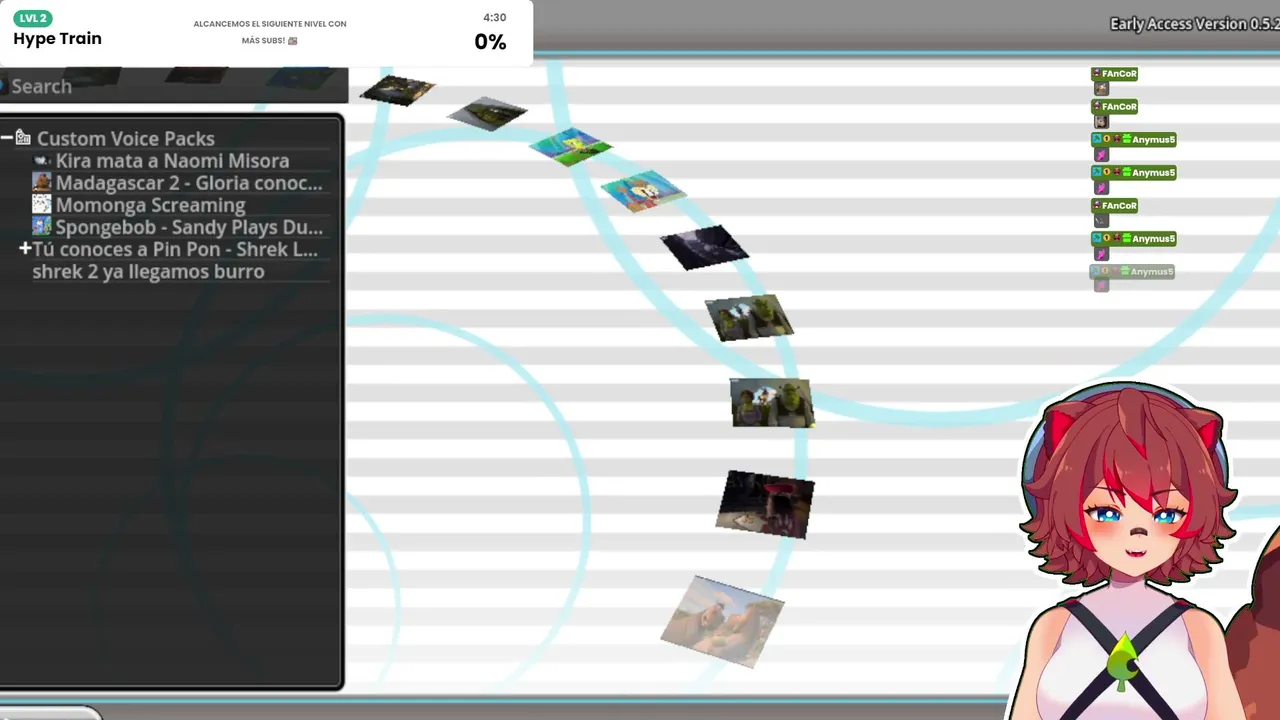1280x720 pixels.
Task: Click the SpongeBob thumbnail with green background
Action: [570, 146]
